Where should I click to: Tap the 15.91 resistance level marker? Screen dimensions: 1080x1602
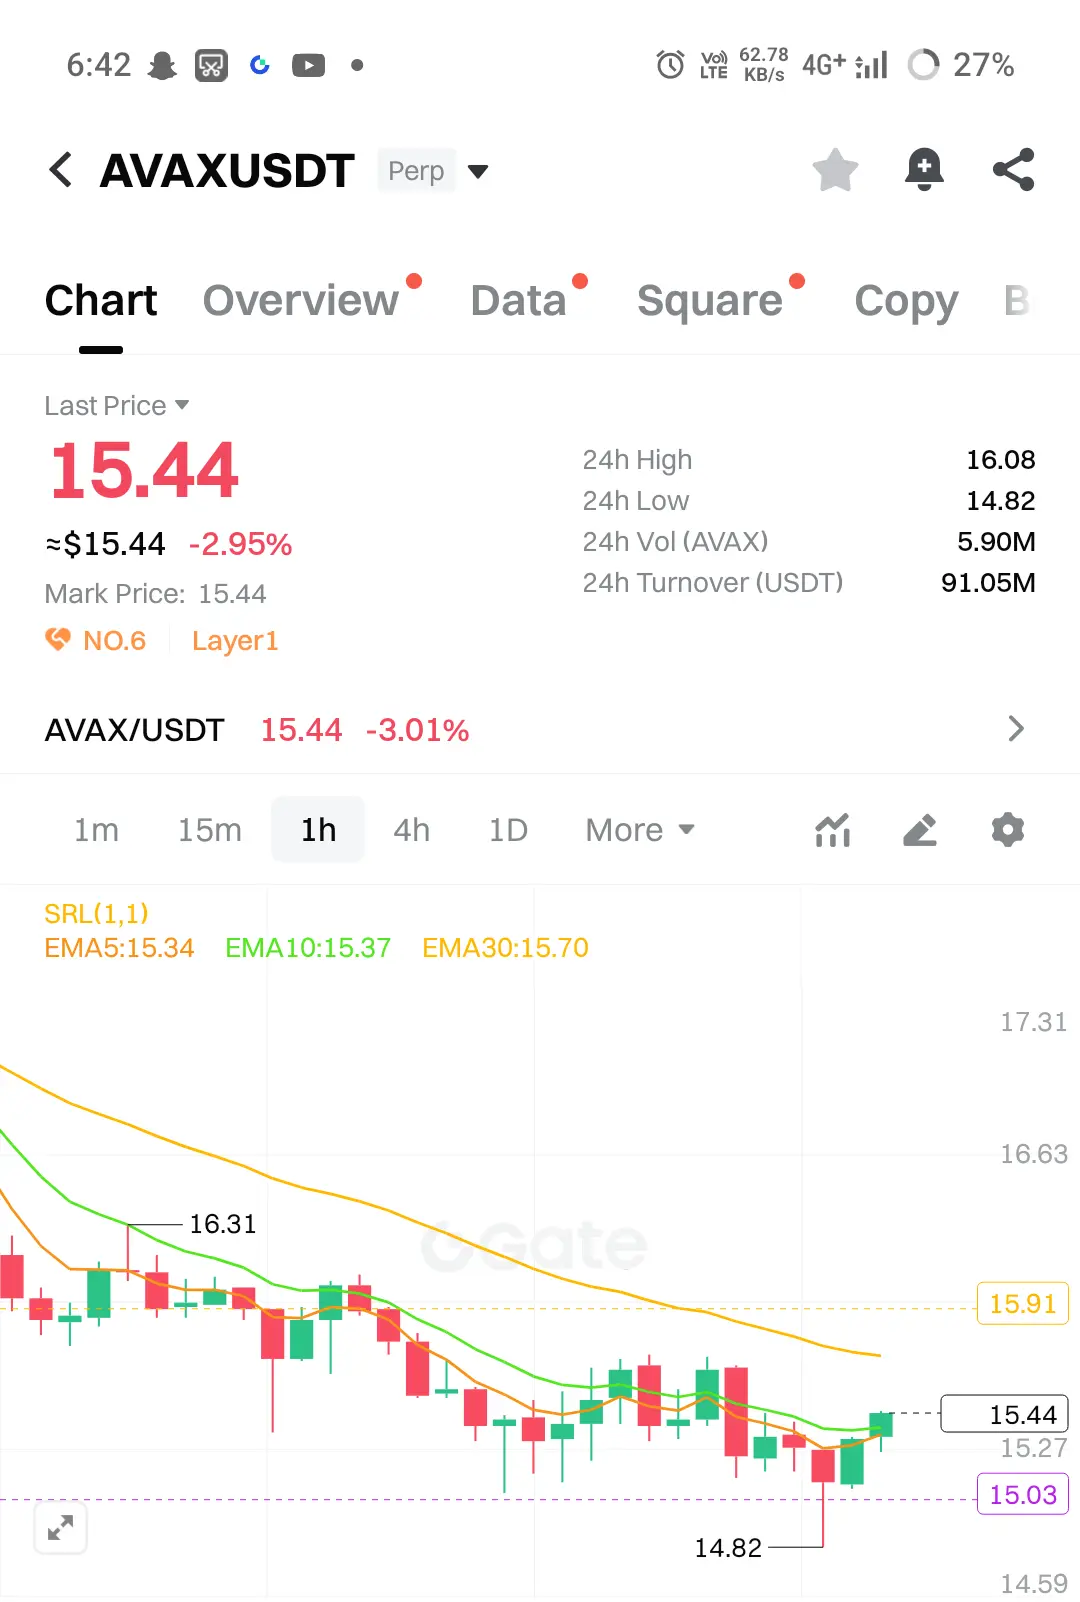[x=1023, y=1304]
